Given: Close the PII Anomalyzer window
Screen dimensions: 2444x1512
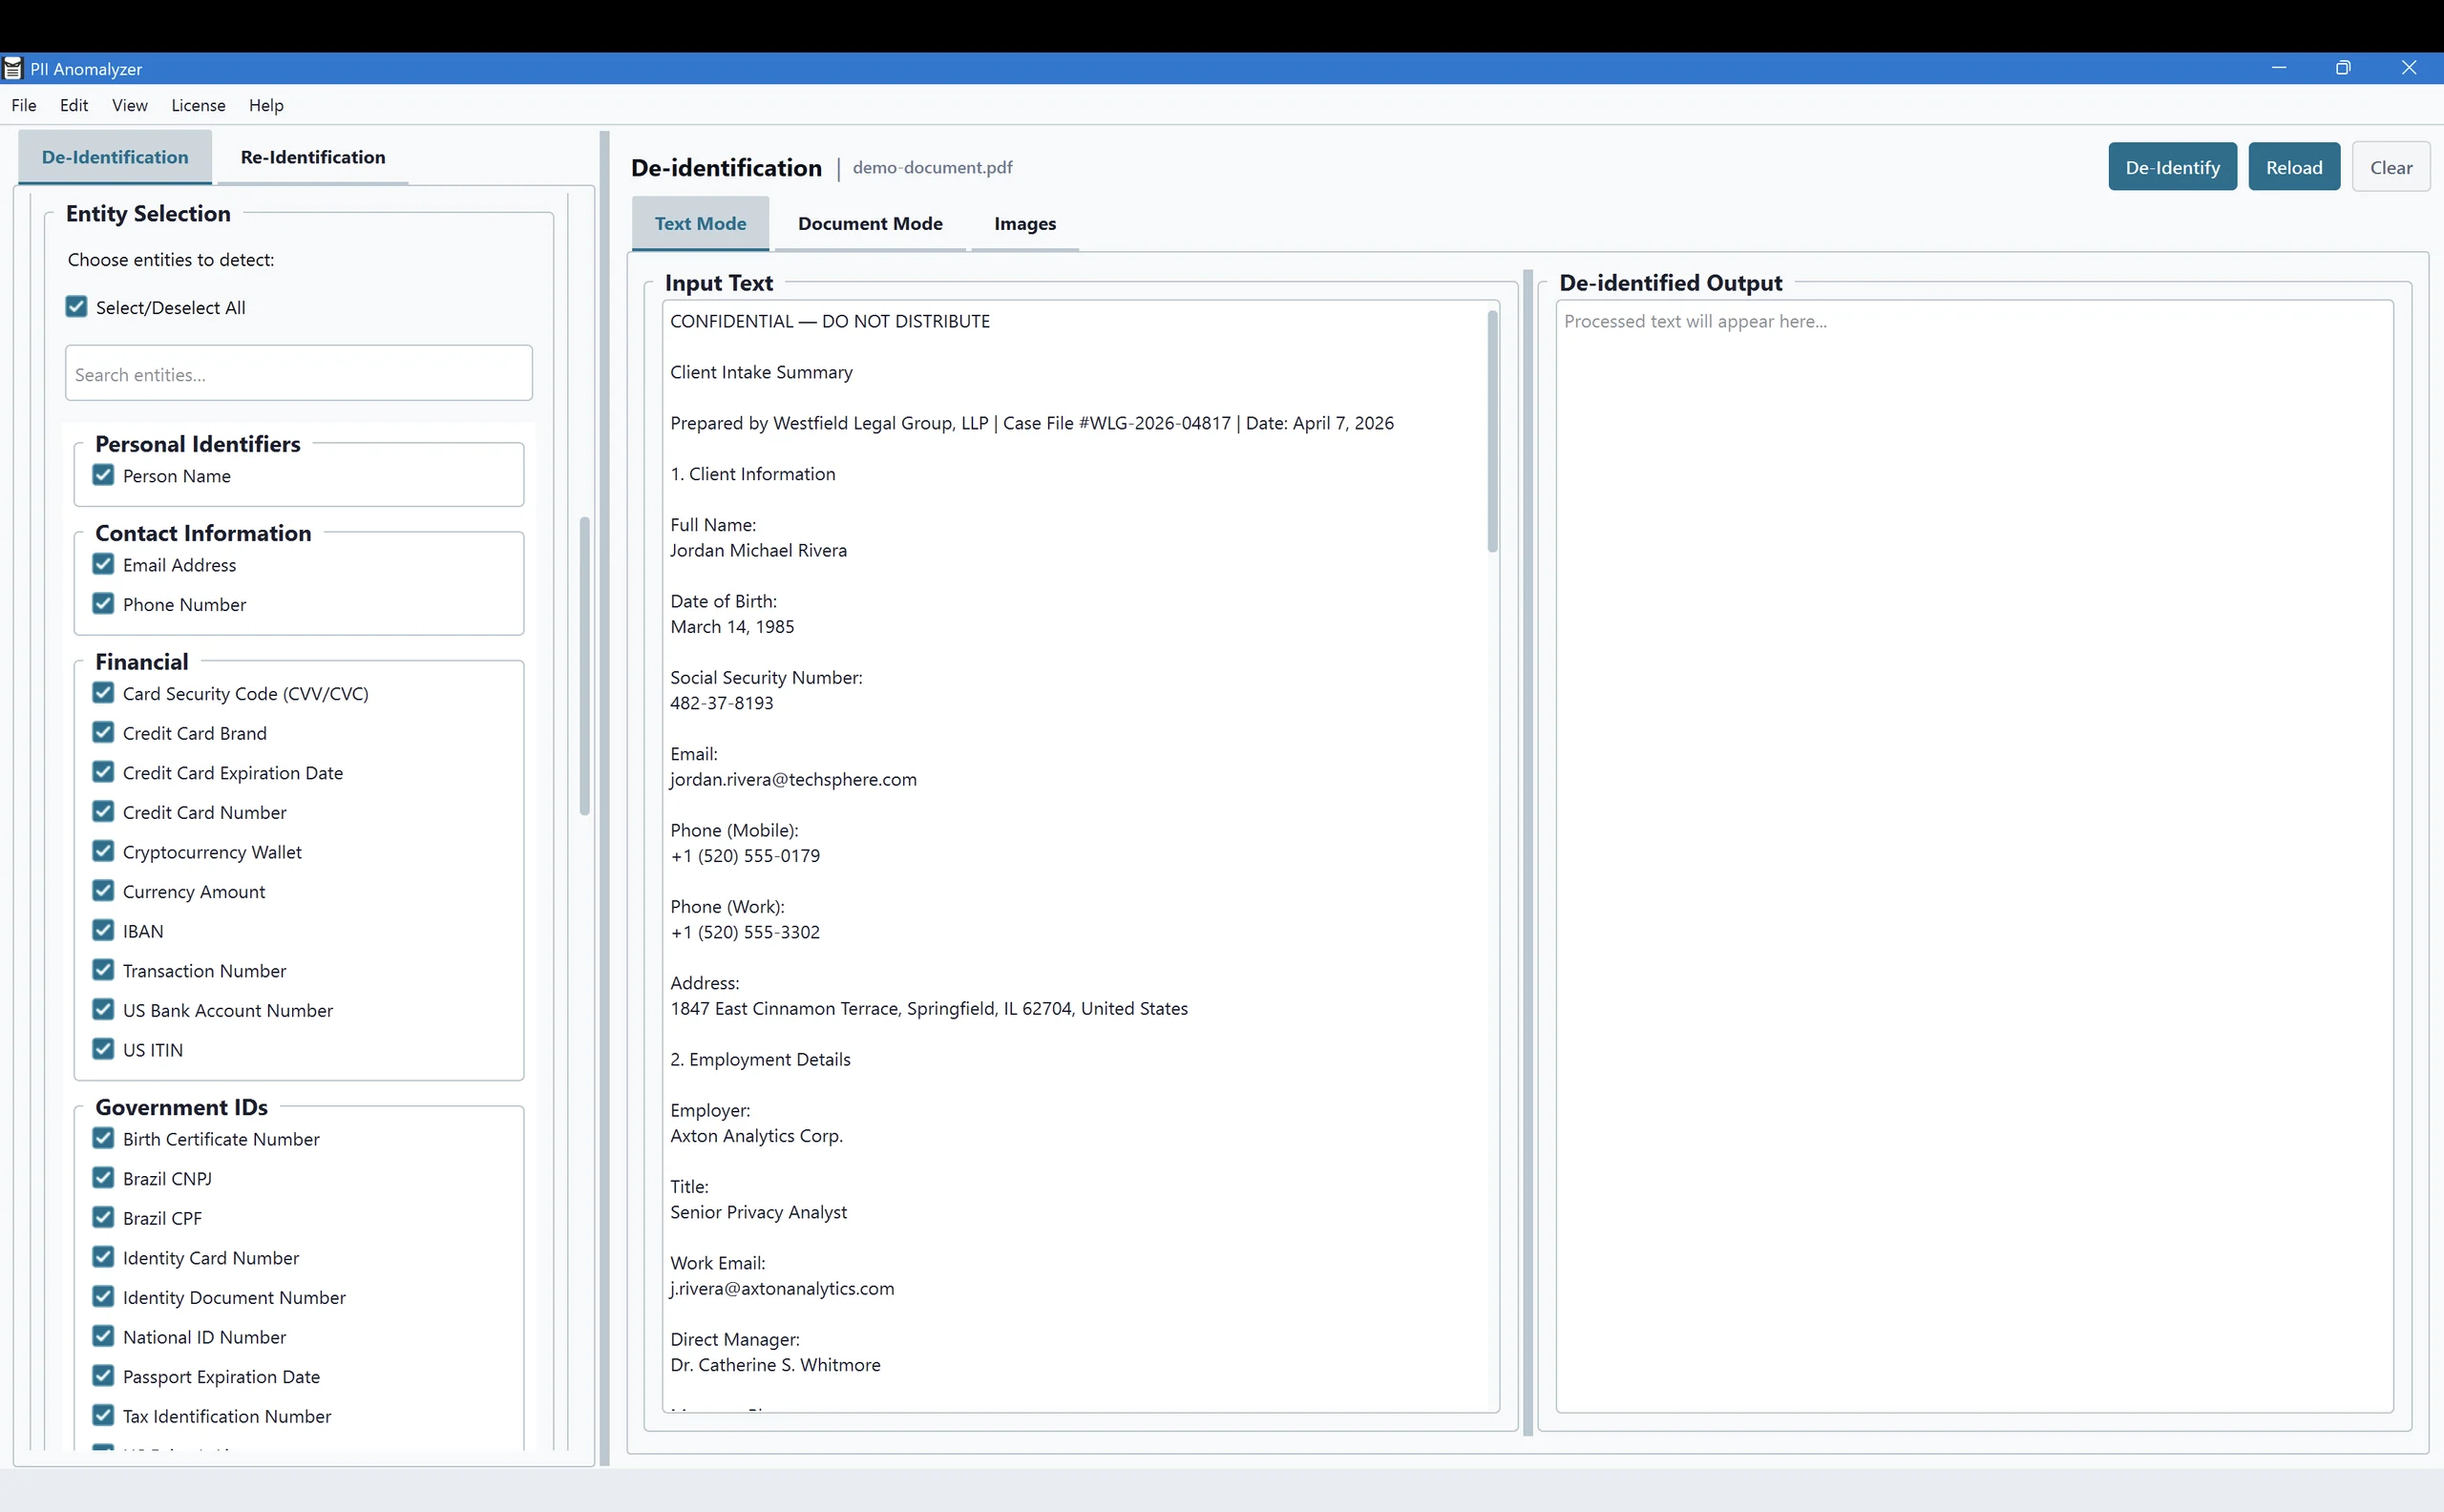Looking at the screenshot, I should point(2409,67).
